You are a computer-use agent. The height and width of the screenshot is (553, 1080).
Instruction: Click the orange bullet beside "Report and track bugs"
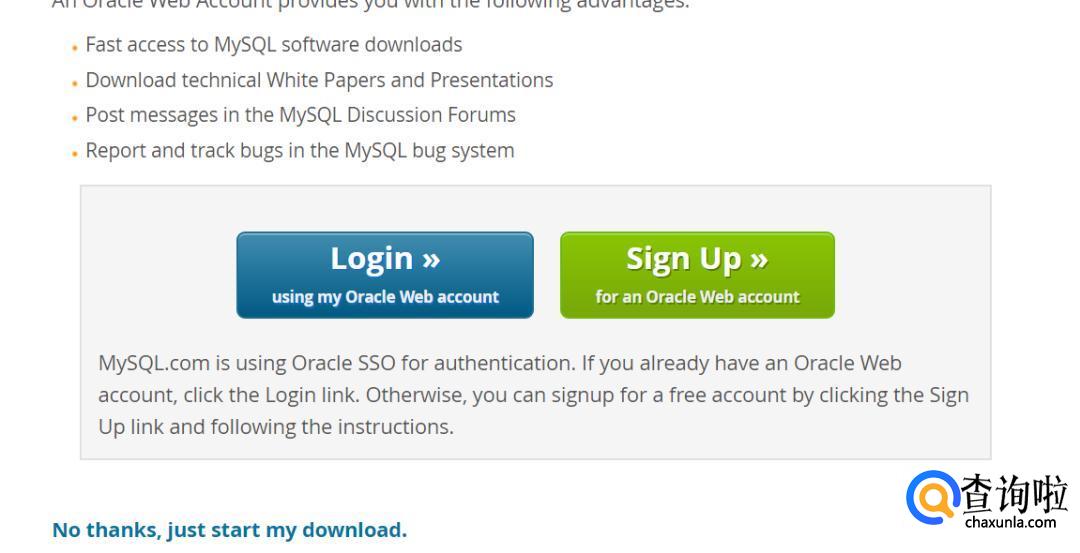pos(75,154)
